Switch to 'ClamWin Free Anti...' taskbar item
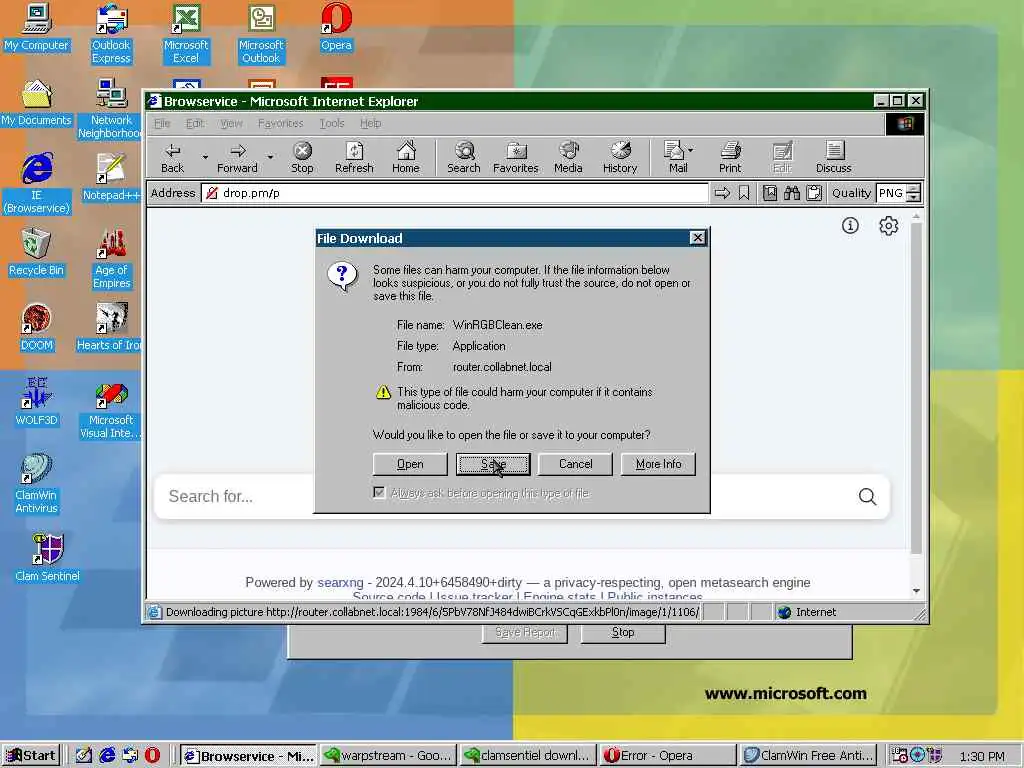Image resolution: width=1024 pixels, height=768 pixels. pyautogui.click(x=808, y=756)
